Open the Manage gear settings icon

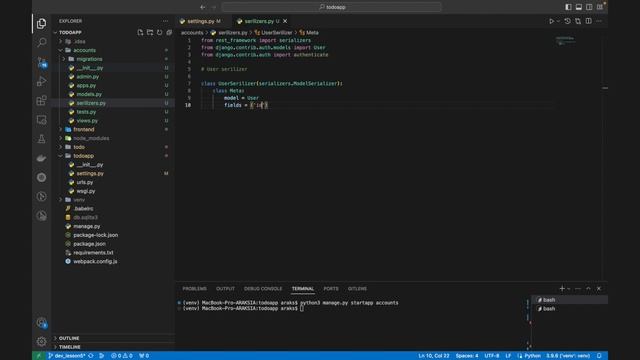tap(41, 341)
